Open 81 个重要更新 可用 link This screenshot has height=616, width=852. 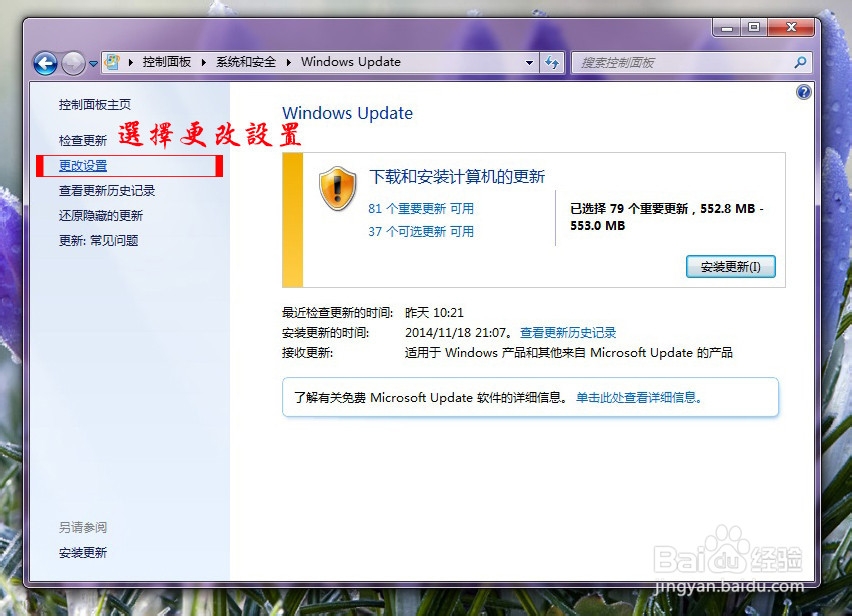click(x=421, y=209)
